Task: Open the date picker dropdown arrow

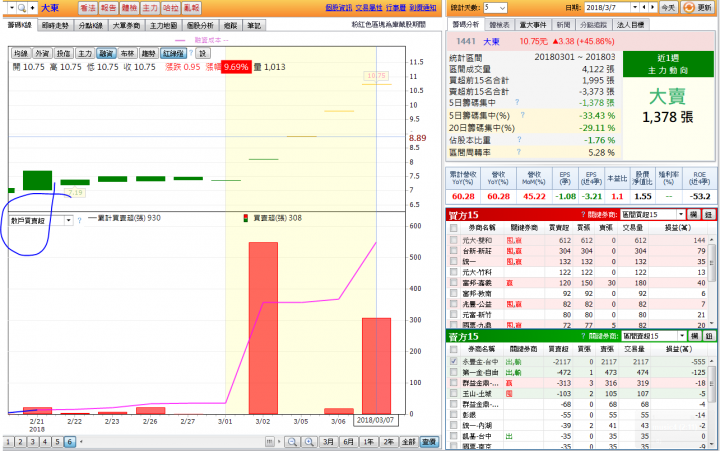Action: [x=635, y=8]
